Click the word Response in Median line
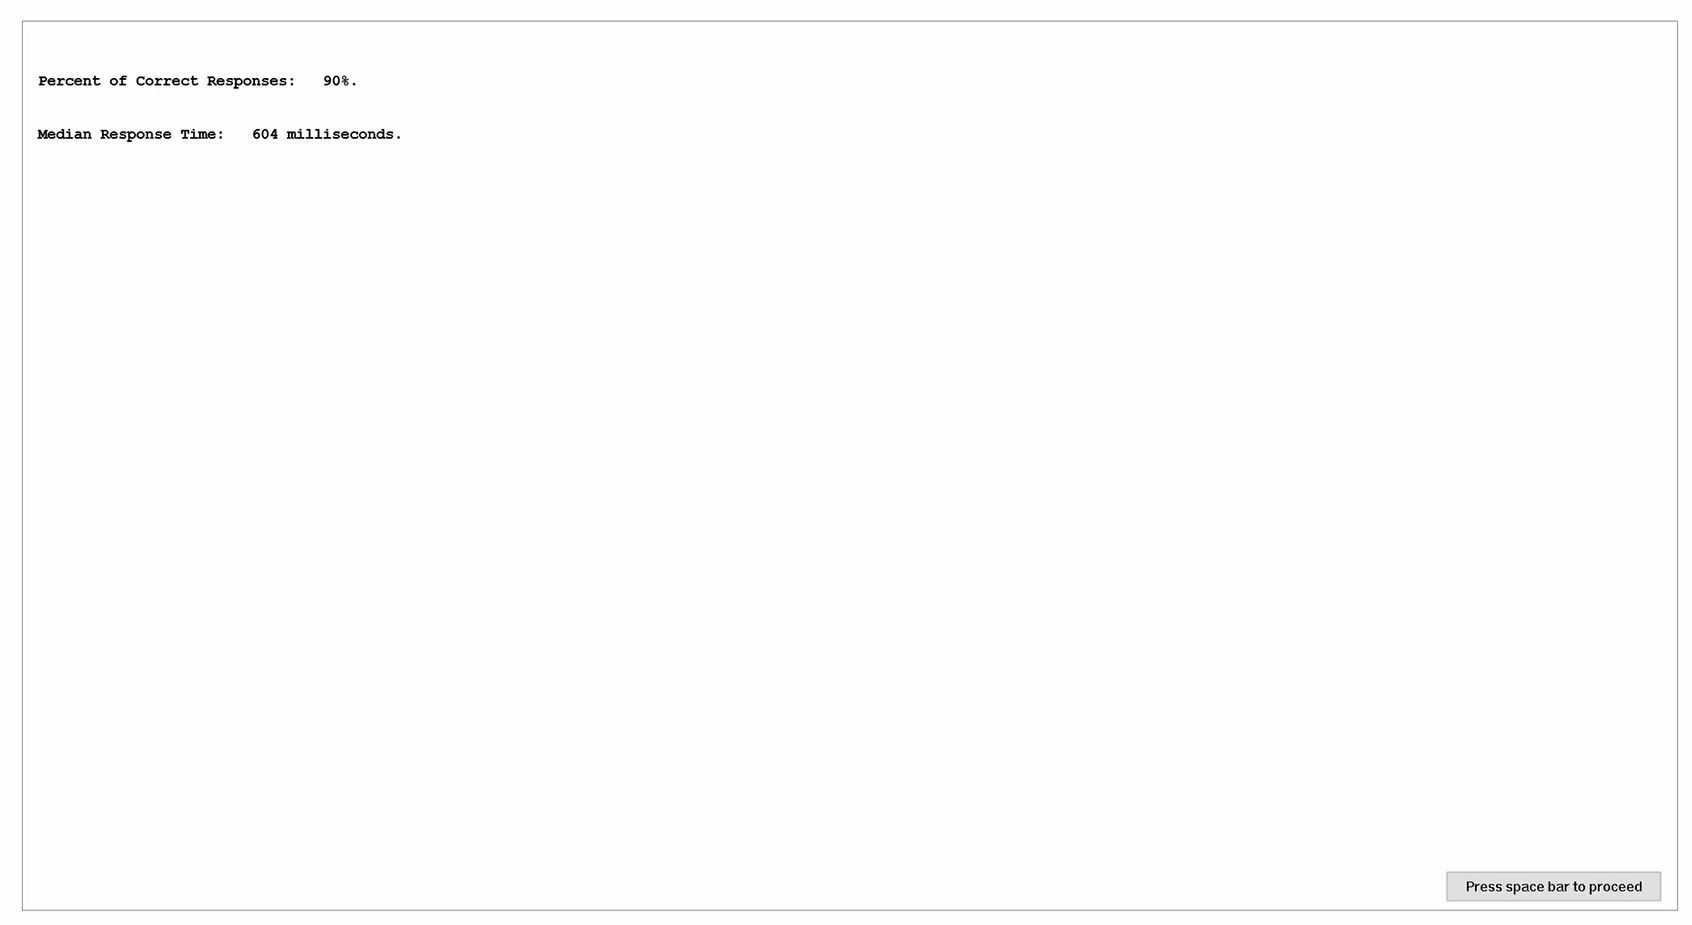The image size is (1692, 925). pyautogui.click(x=136, y=134)
